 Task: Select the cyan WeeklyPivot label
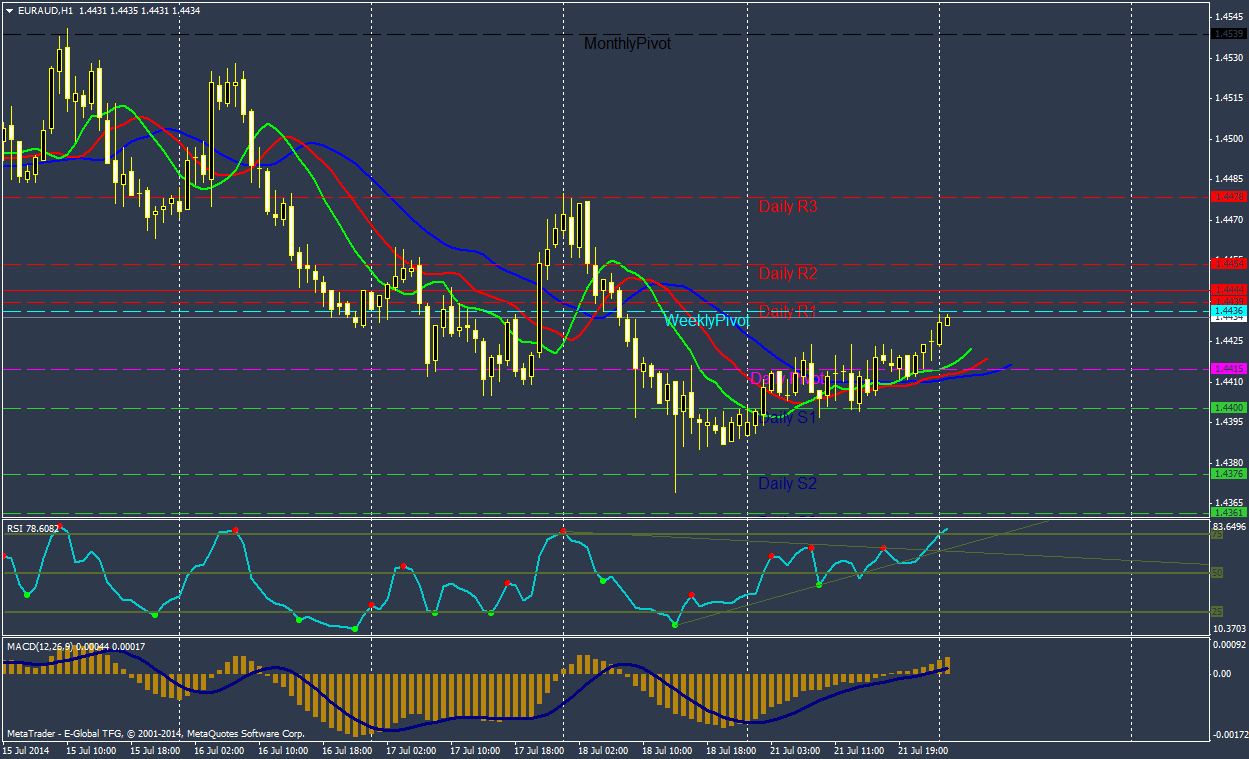[706, 320]
